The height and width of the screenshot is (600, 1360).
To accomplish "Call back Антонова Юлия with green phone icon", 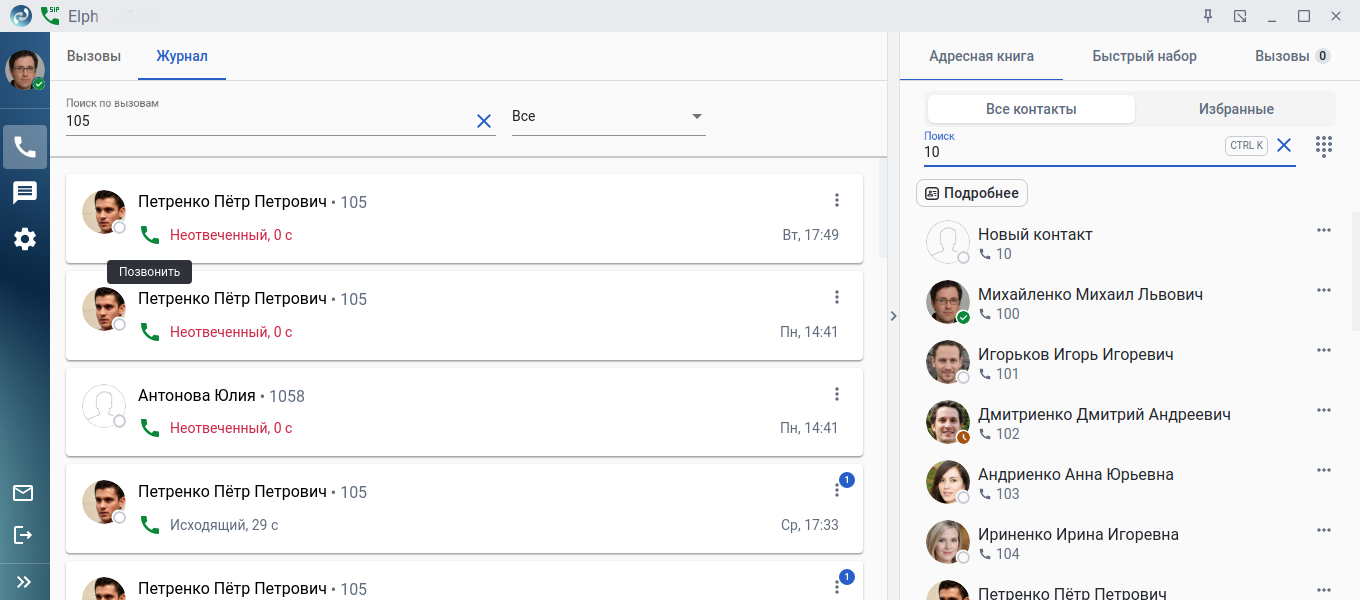I will (150, 428).
